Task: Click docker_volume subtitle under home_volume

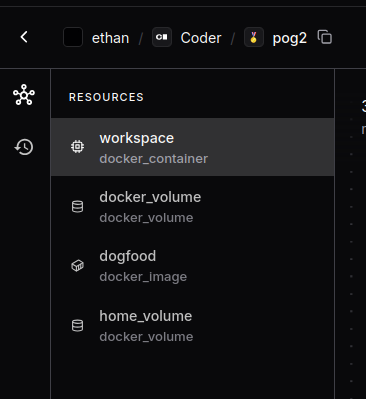Action: point(146,337)
